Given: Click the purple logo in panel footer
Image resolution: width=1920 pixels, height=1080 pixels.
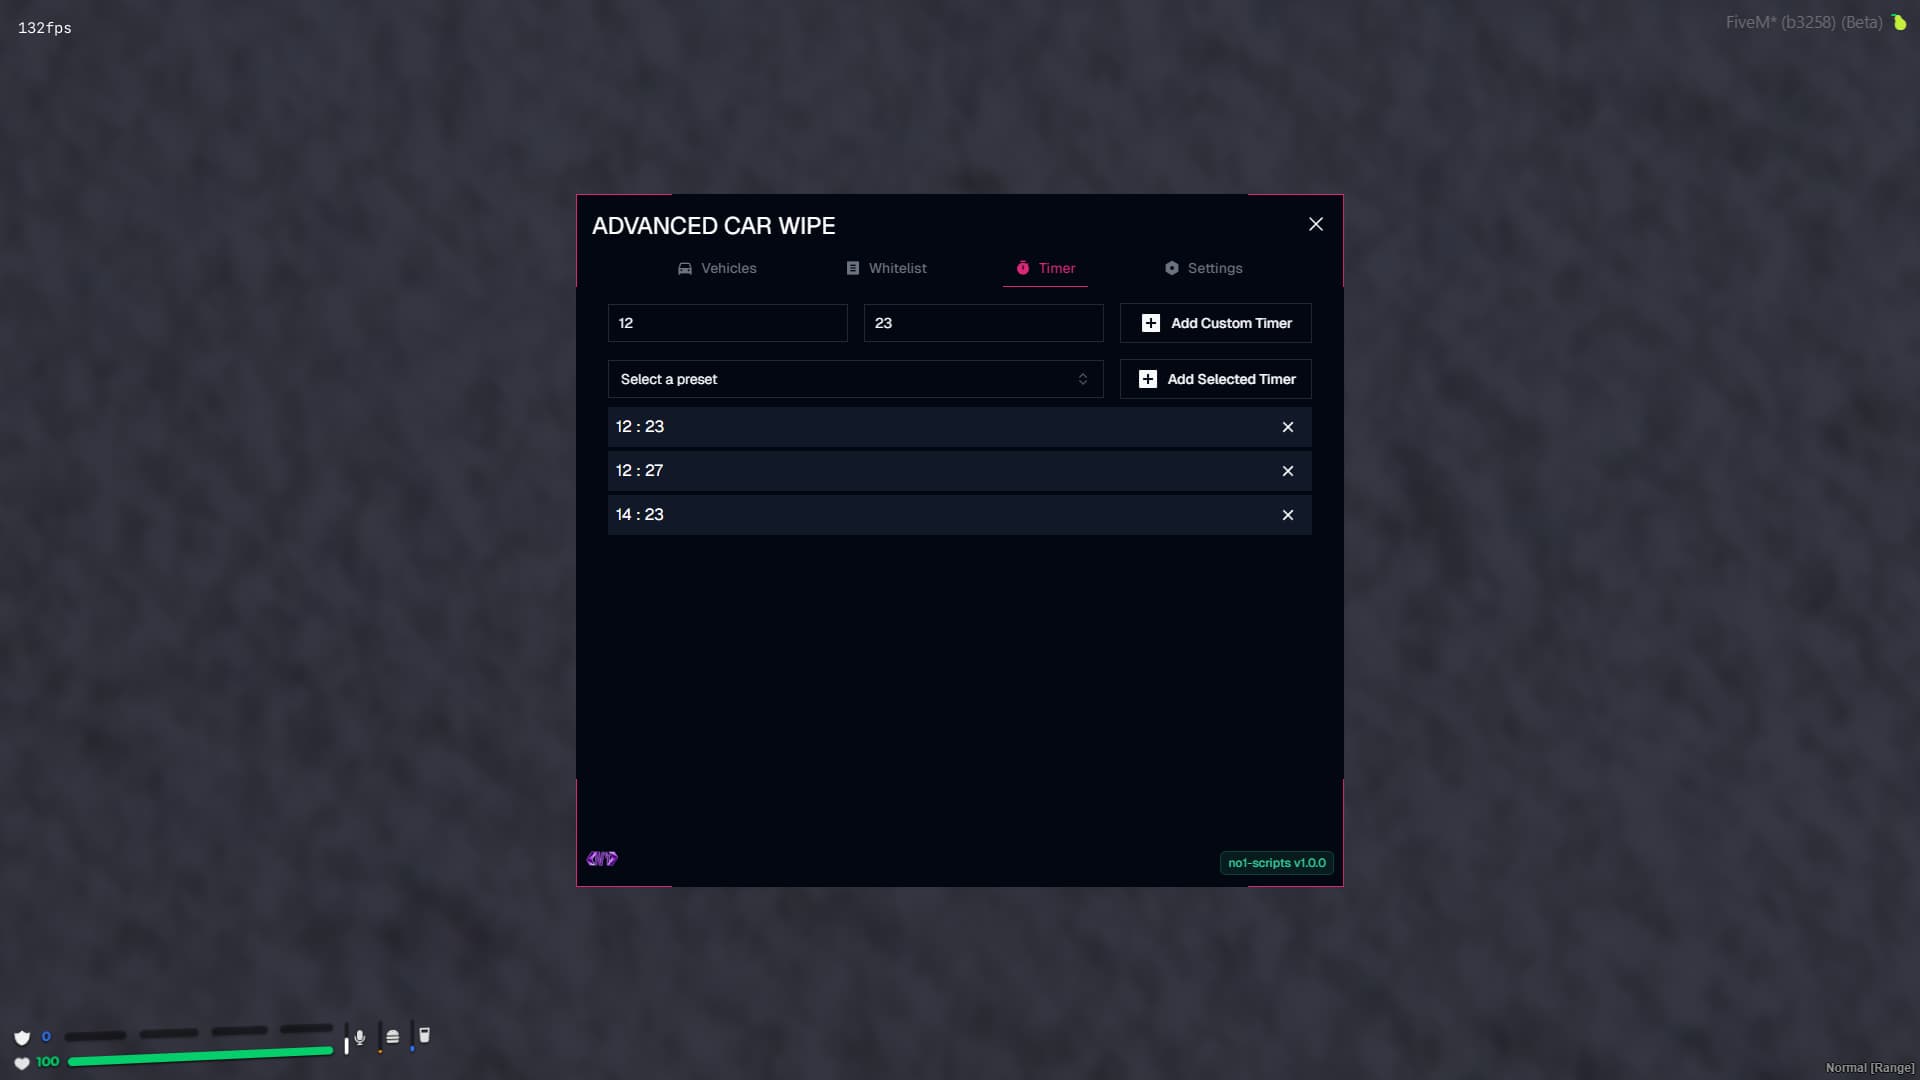Looking at the screenshot, I should click(x=602, y=859).
